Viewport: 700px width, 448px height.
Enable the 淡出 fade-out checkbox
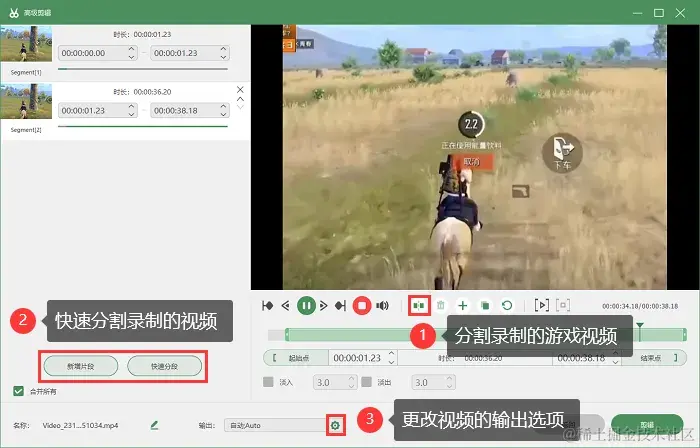tap(367, 382)
